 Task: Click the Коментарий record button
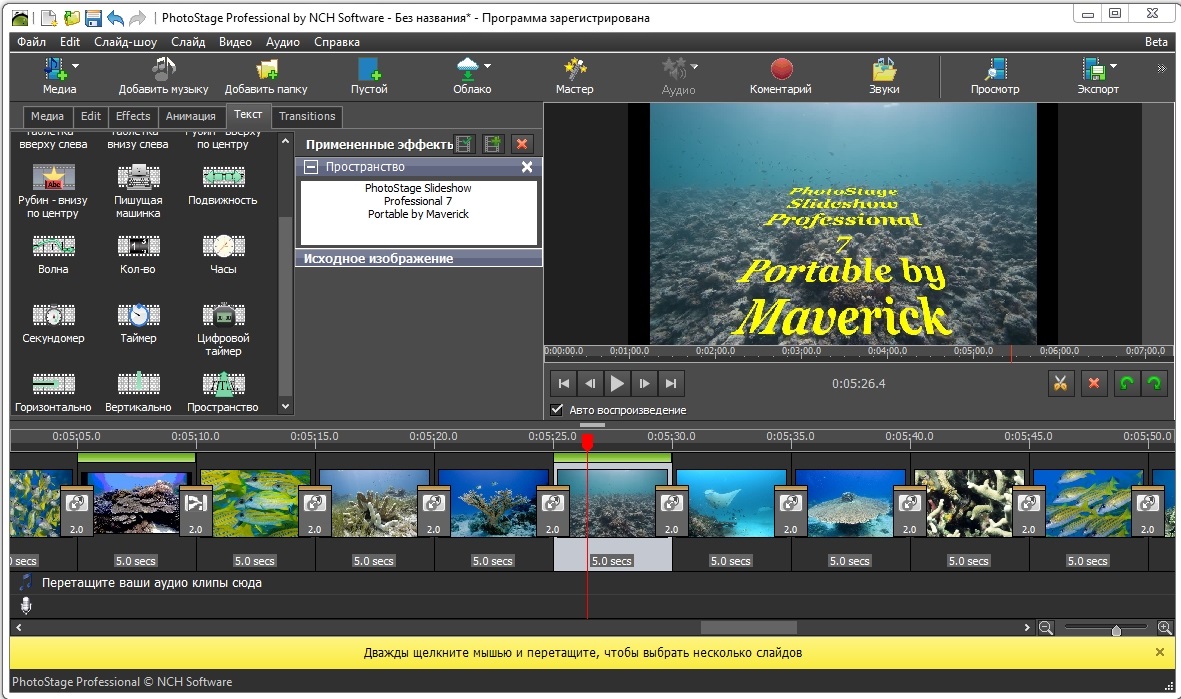click(x=781, y=76)
